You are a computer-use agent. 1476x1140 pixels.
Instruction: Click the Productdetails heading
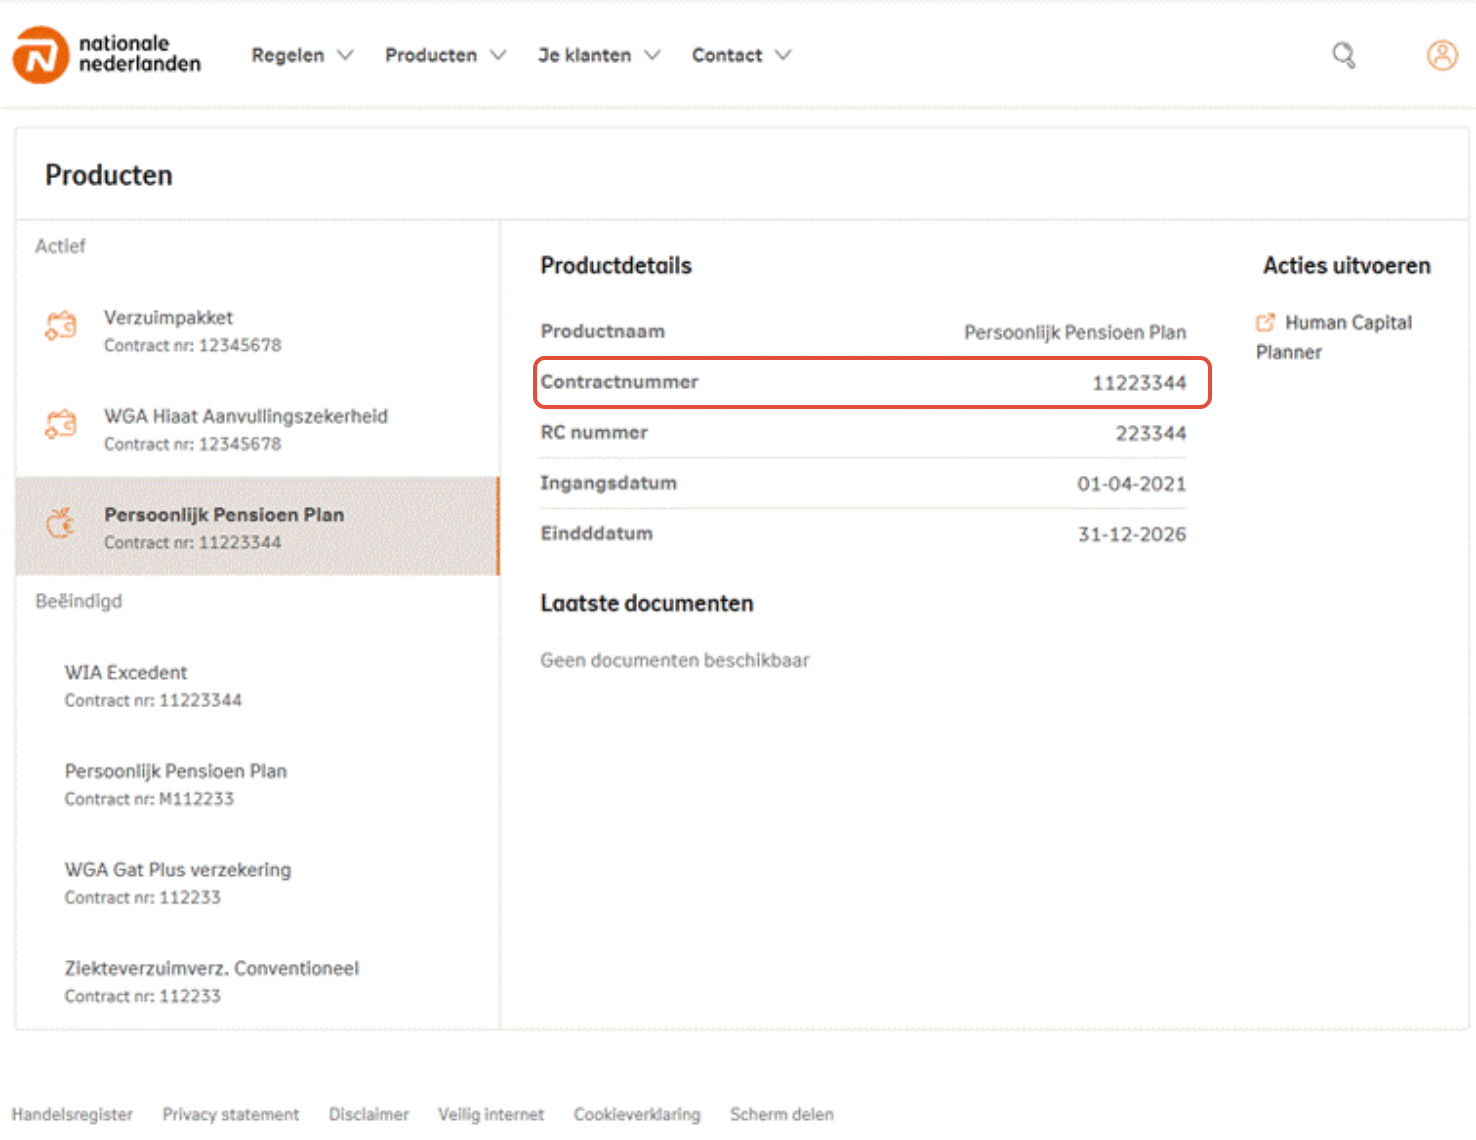coord(616,265)
